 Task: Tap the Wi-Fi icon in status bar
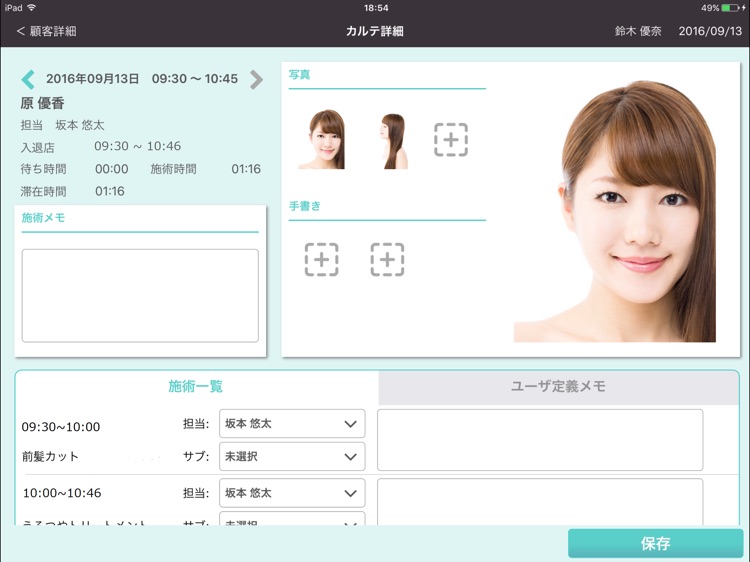[x=32, y=8]
